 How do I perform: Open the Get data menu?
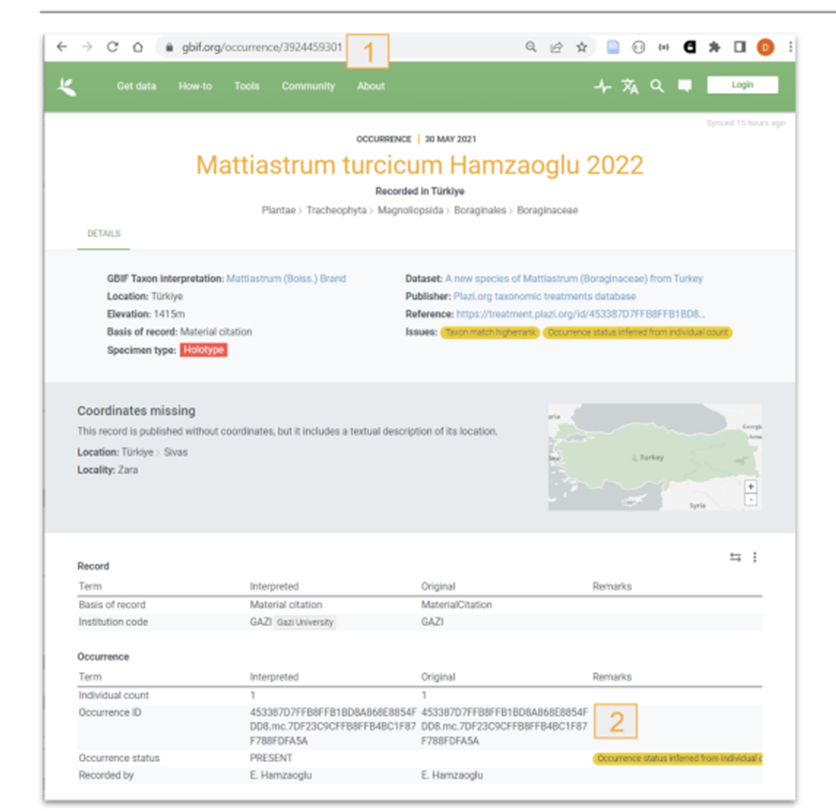[136, 86]
